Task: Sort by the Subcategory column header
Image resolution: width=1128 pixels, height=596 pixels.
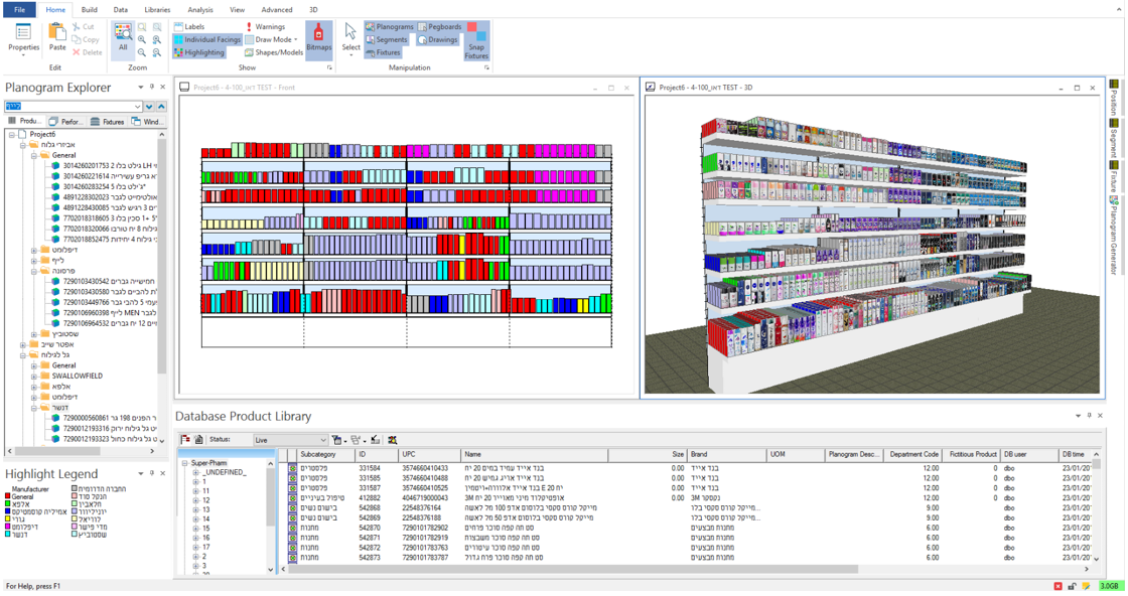Action: [326, 454]
